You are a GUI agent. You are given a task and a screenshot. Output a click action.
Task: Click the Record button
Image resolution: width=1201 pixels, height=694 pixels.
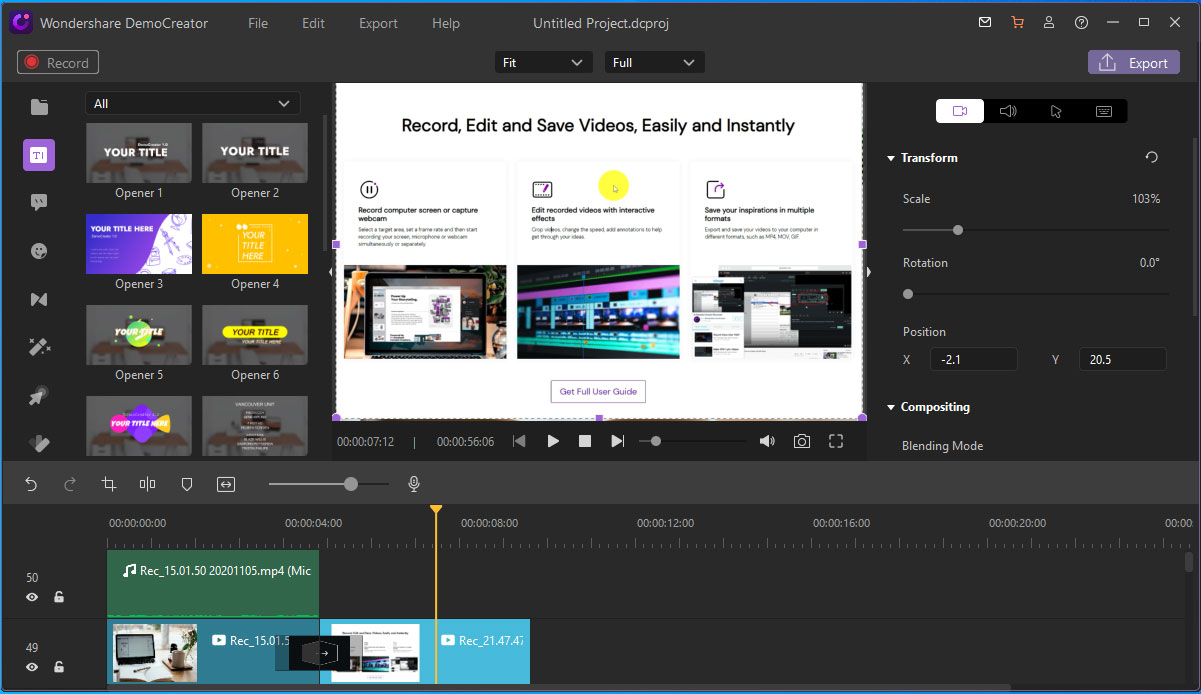59,63
